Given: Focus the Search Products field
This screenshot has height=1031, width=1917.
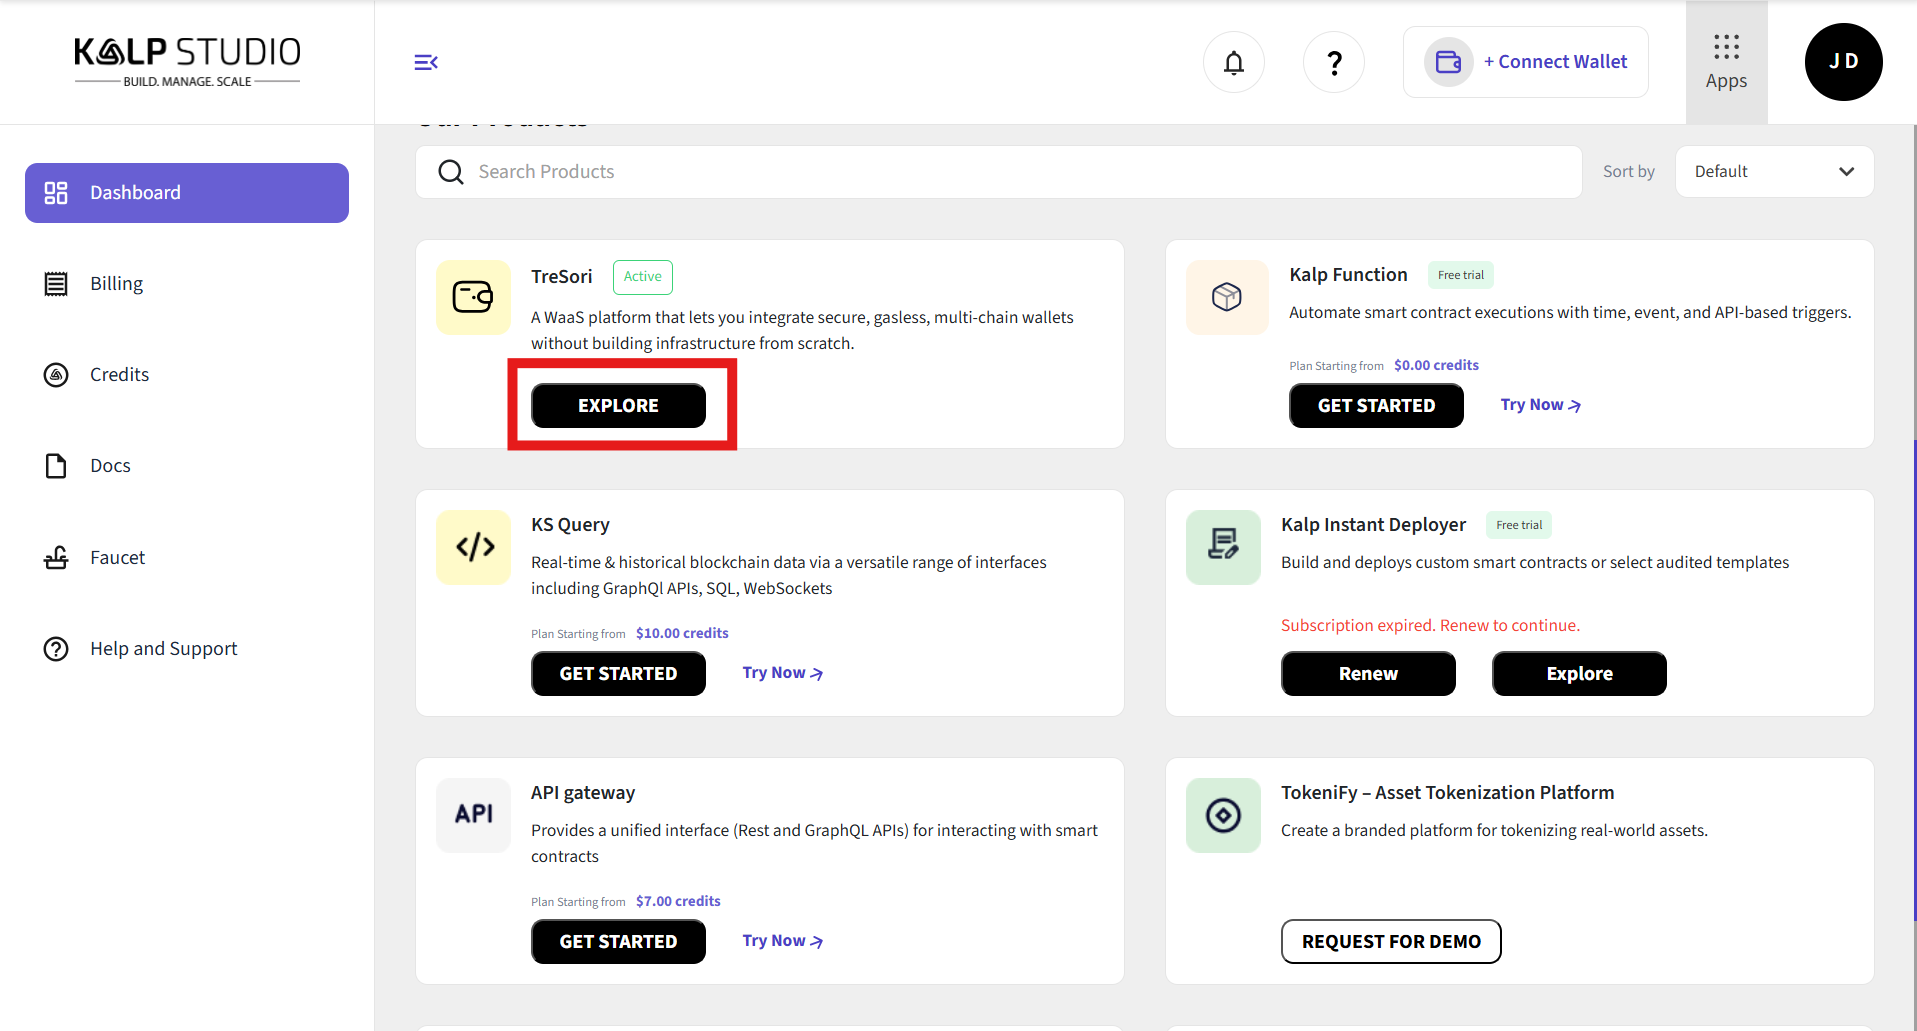Looking at the screenshot, I should [x=1000, y=172].
